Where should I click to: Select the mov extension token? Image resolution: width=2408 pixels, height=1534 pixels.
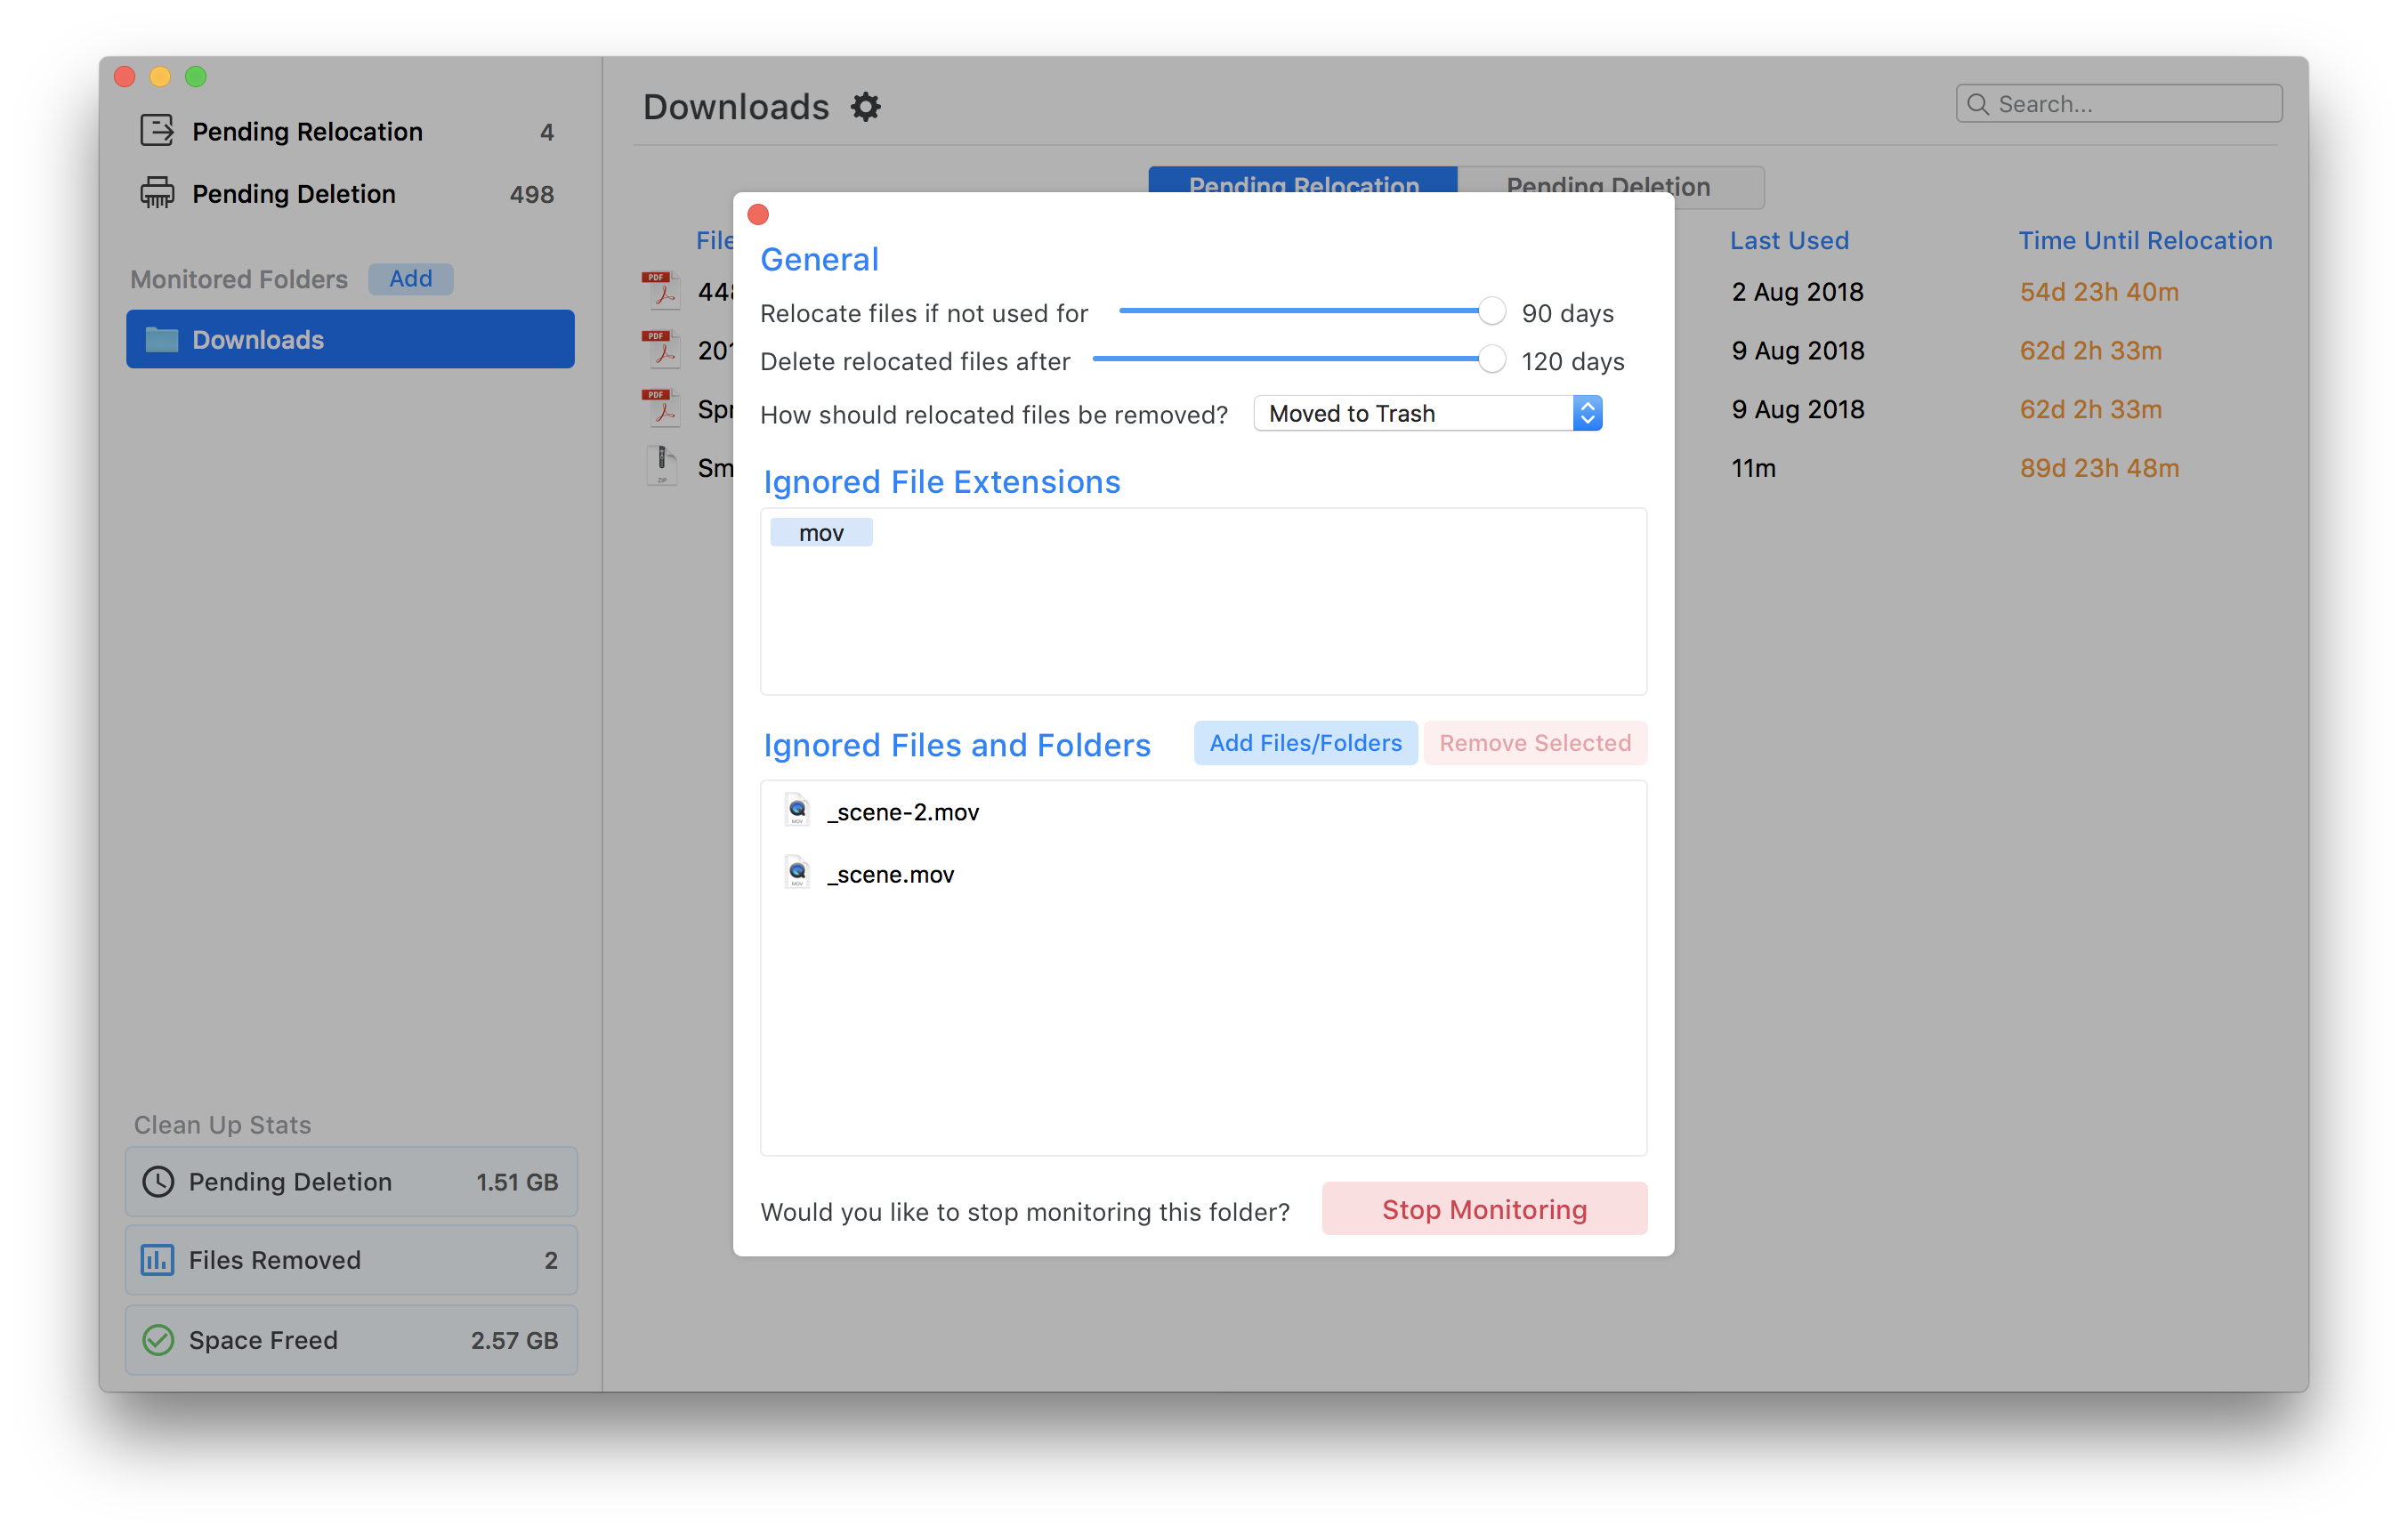tap(821, 533)
